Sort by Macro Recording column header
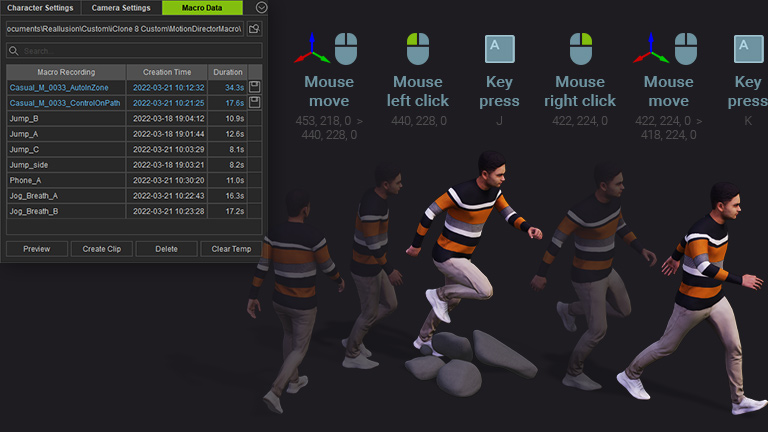Viewport: 768px width, 432px height. [x=66, y=72]
